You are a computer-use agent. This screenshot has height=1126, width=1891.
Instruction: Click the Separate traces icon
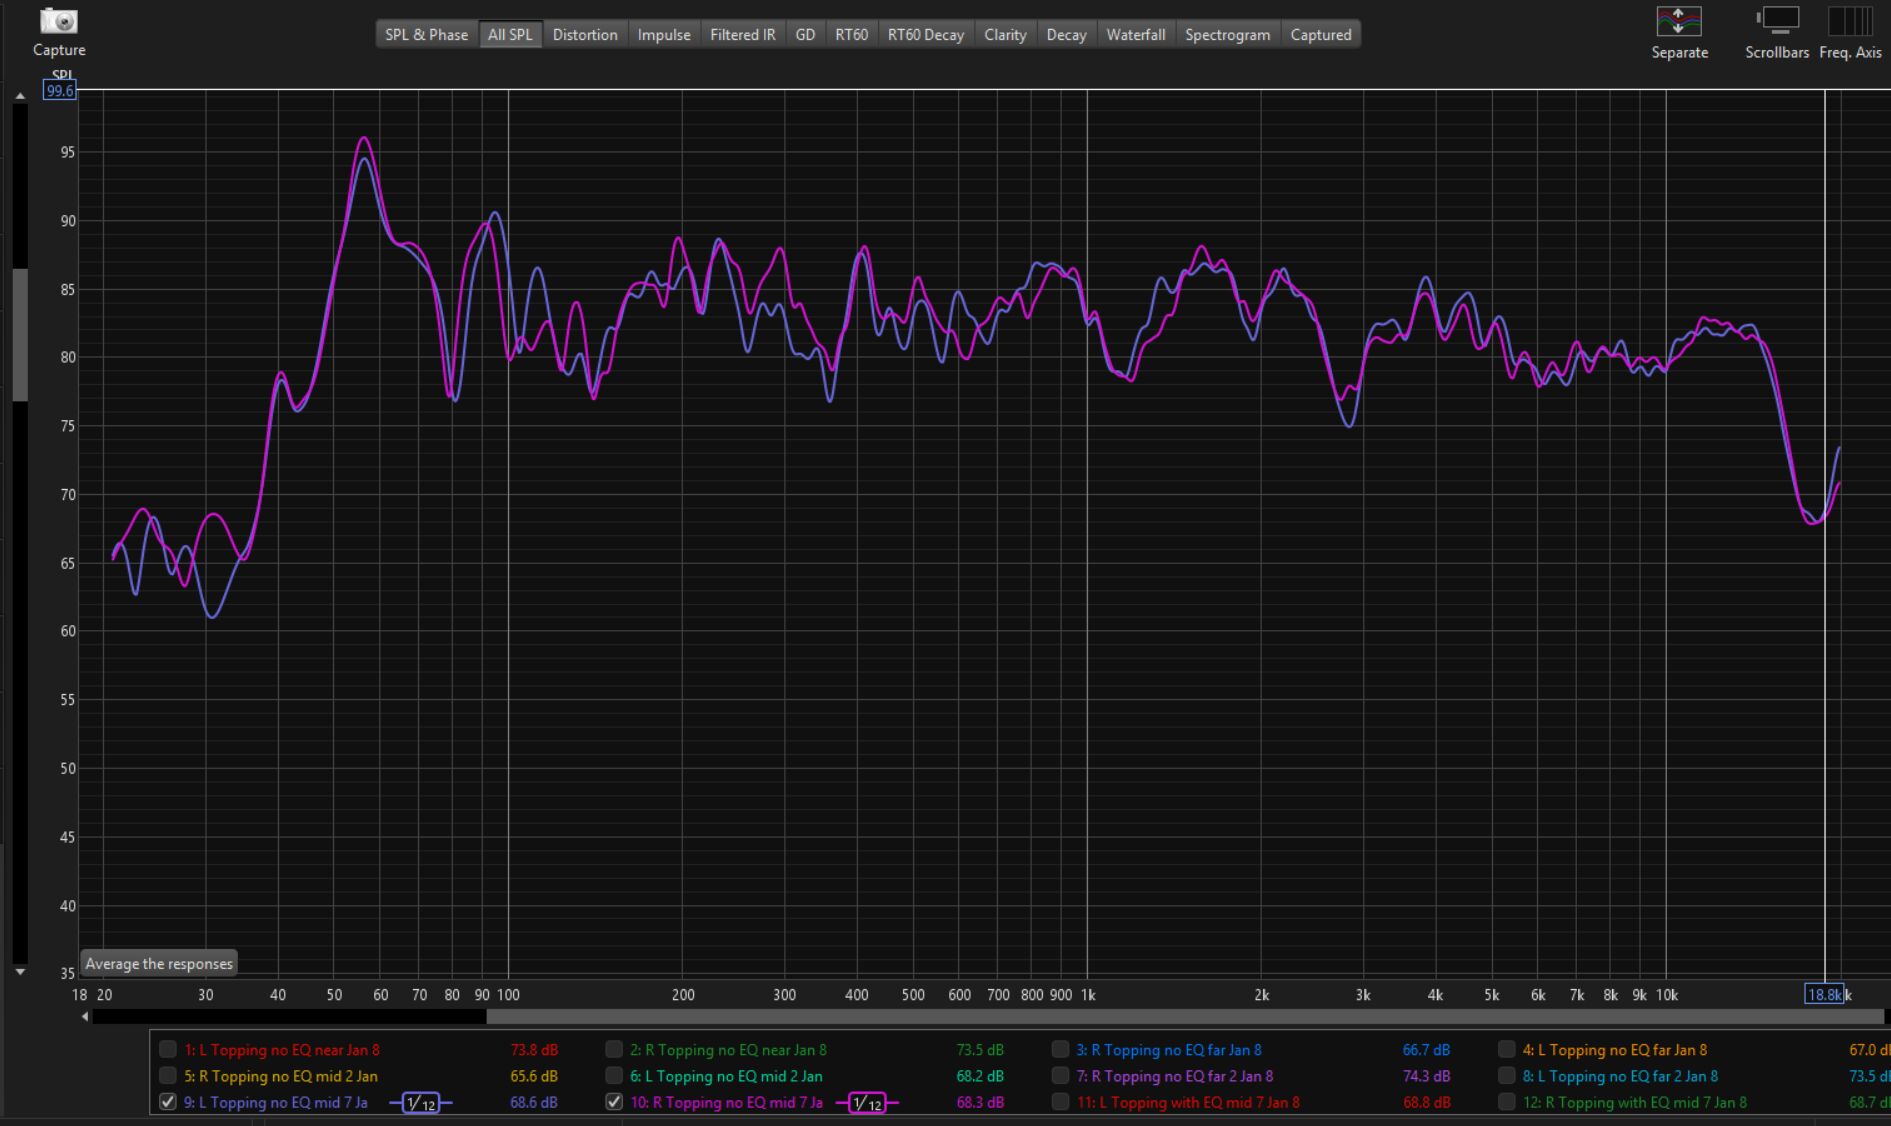coord(1679,22)
